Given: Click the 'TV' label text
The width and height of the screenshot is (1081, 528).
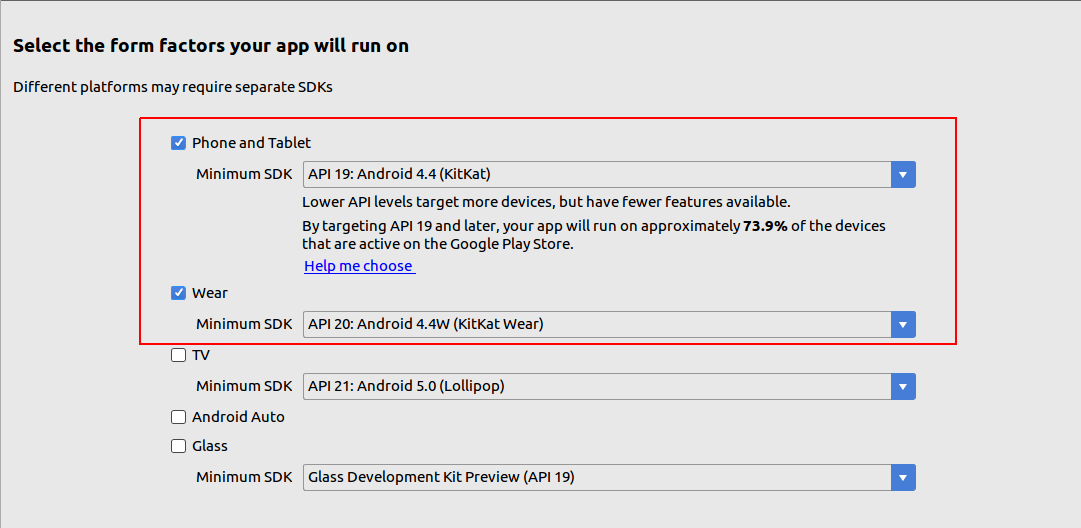Looking at the screenshot, I should click(x=201, y=355).
